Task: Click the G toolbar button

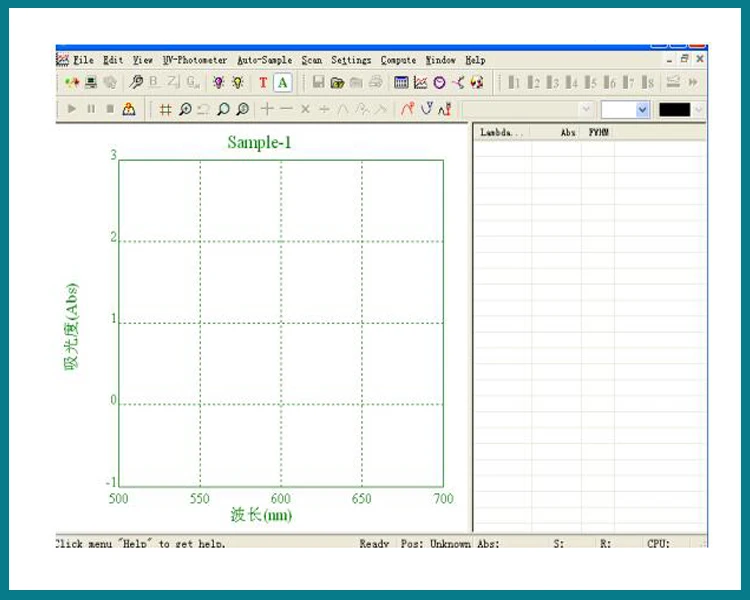Action: [x=193, y=82]
